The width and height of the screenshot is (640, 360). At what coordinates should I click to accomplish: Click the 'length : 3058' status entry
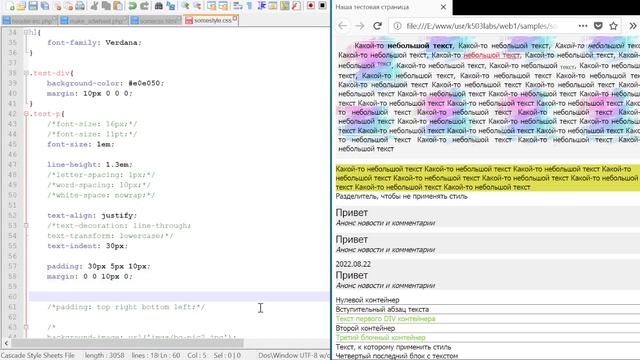(x=104, y=356)
